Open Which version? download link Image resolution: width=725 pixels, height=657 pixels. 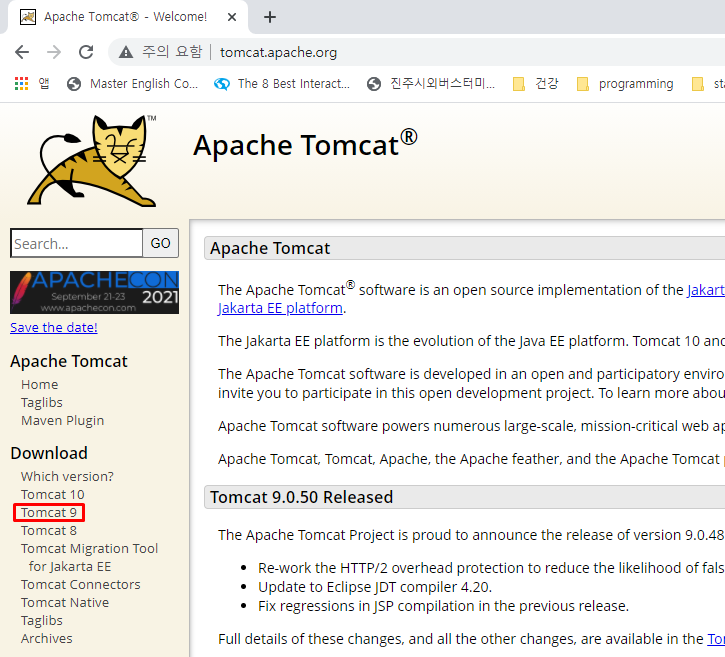(67, 476)
